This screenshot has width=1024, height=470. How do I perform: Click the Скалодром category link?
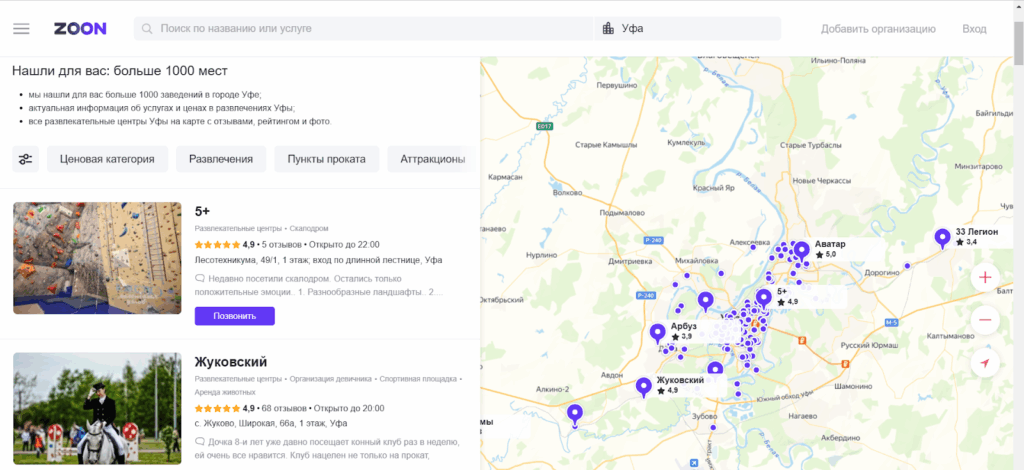pos(309,228)
